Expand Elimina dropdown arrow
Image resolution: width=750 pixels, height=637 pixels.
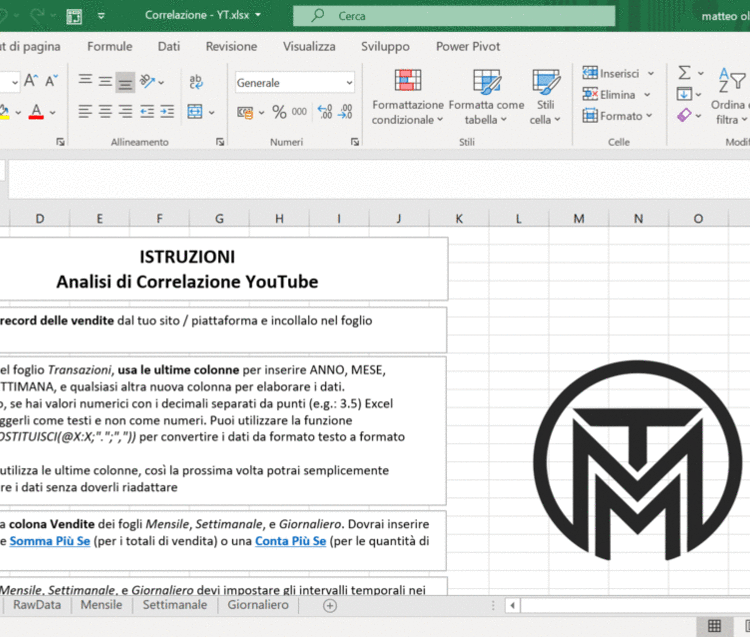[647, 95]
